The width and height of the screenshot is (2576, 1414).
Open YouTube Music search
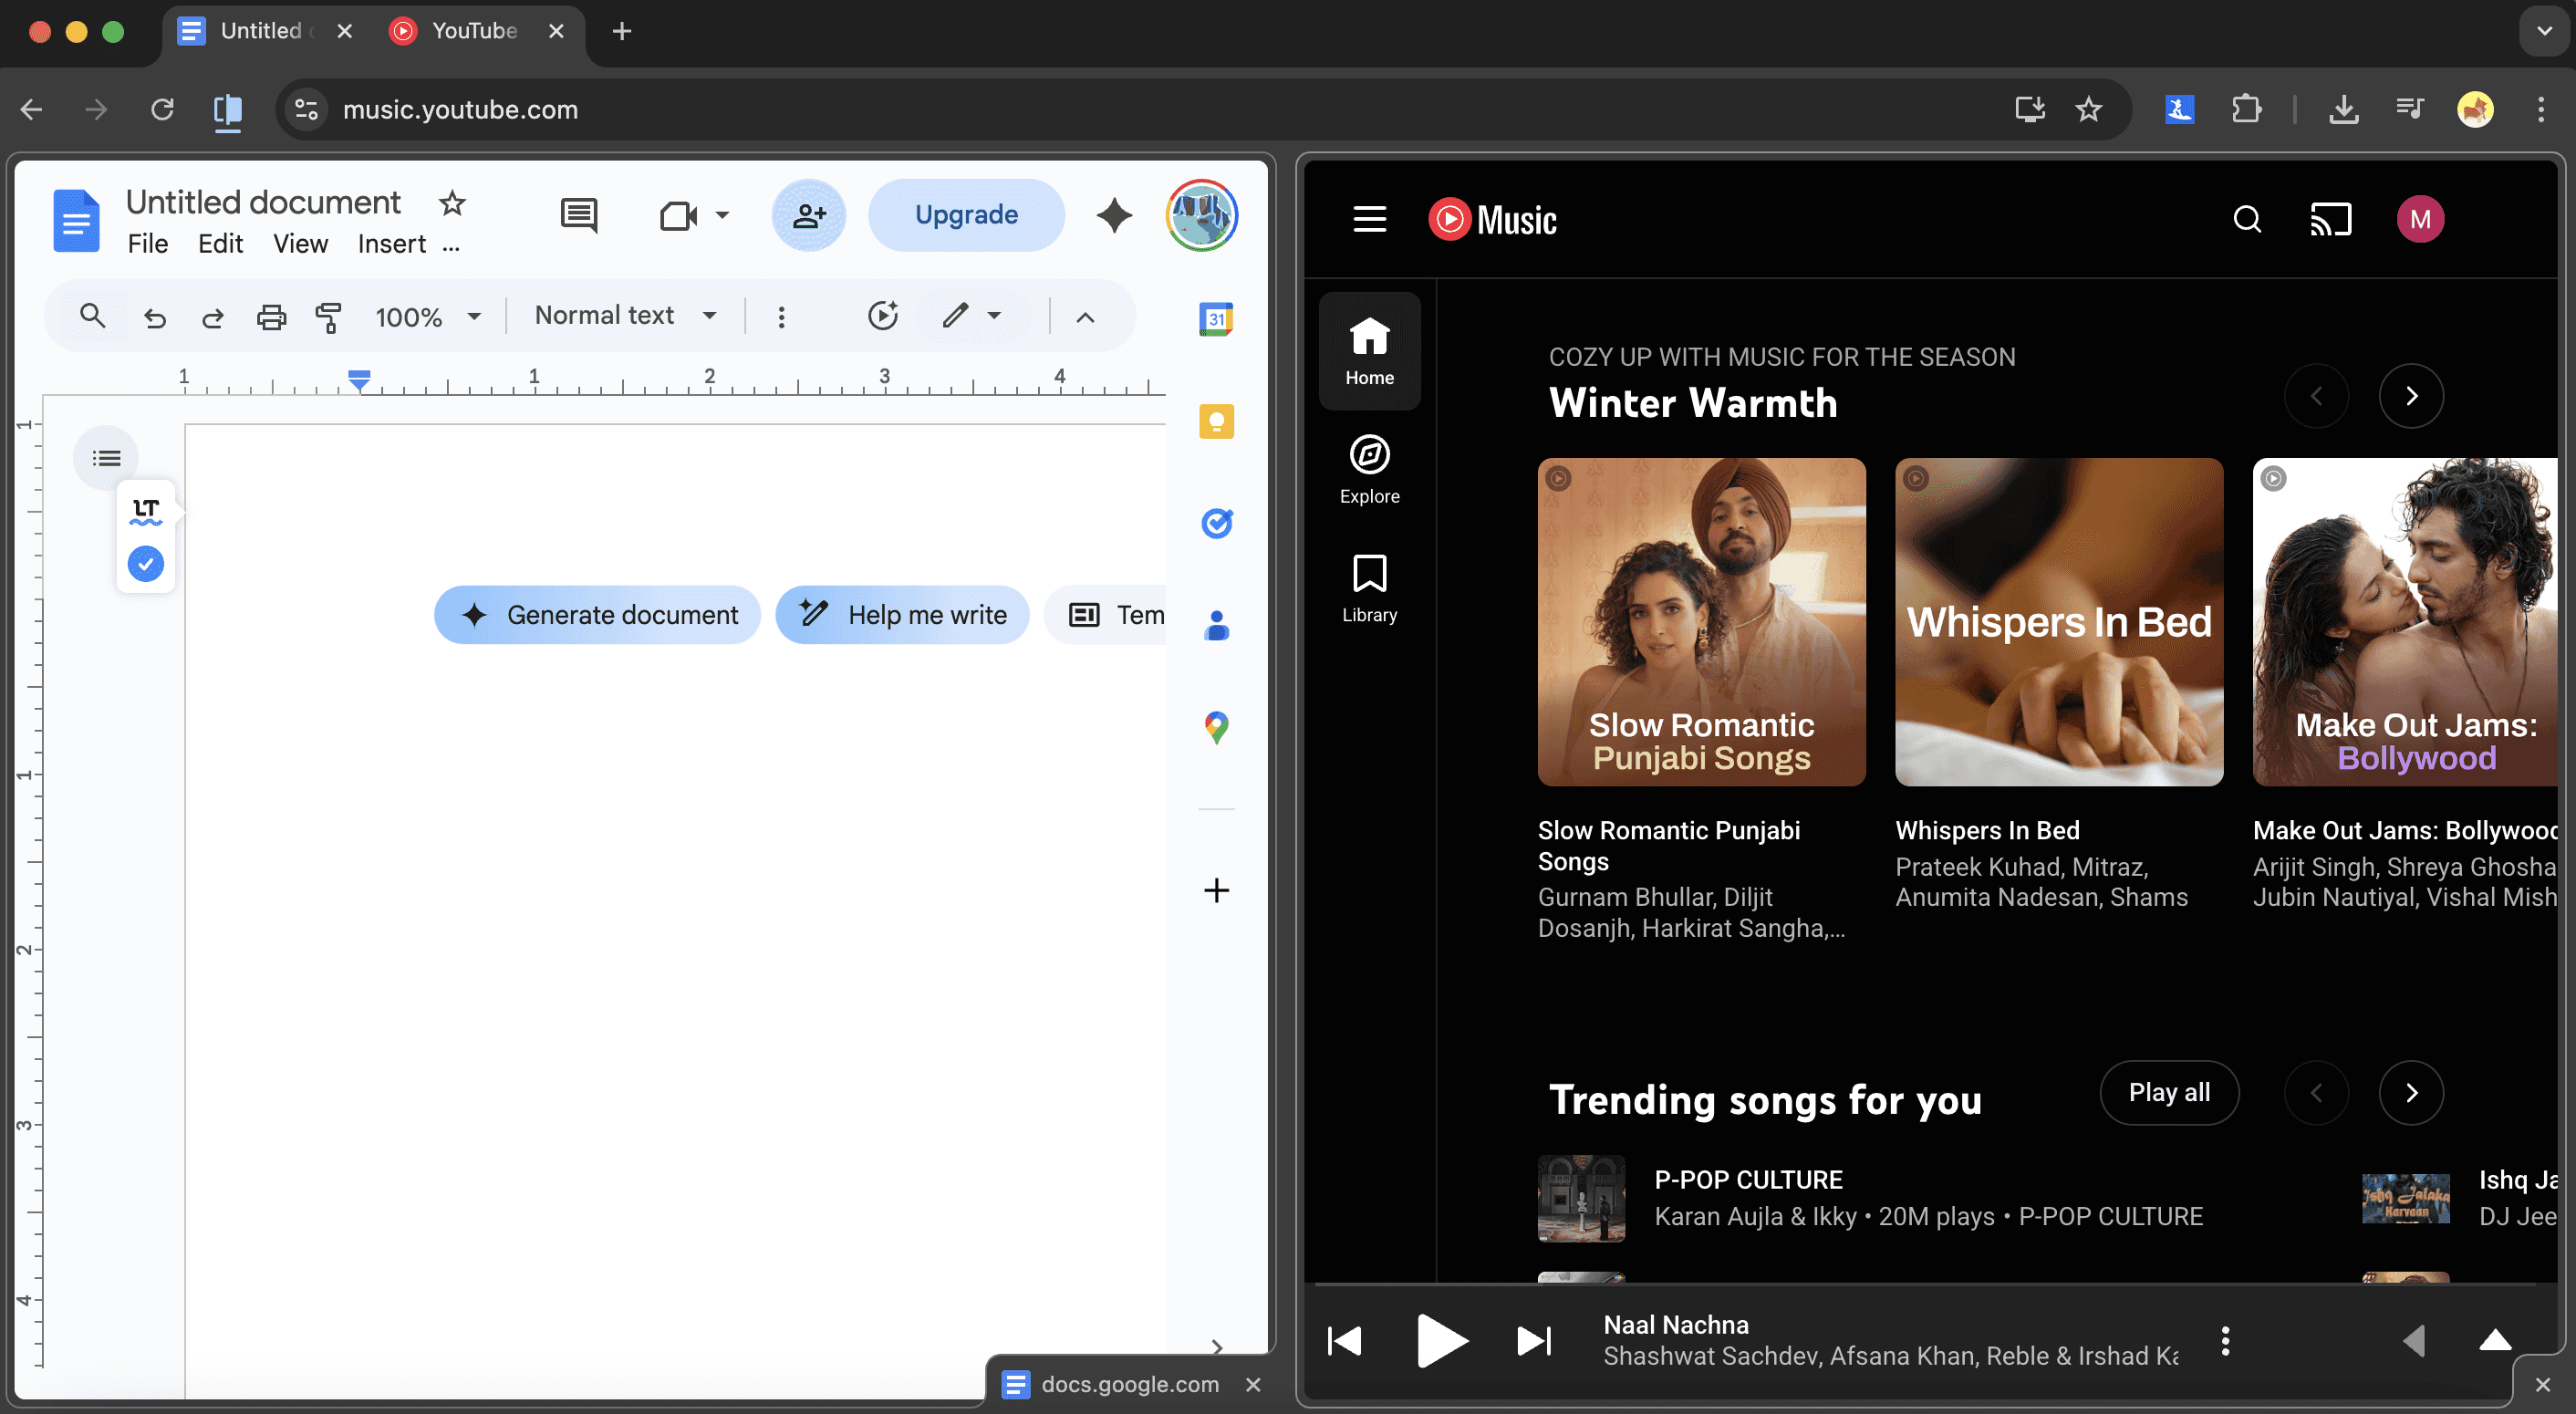pyautogui.click(x=2246, y=219)
